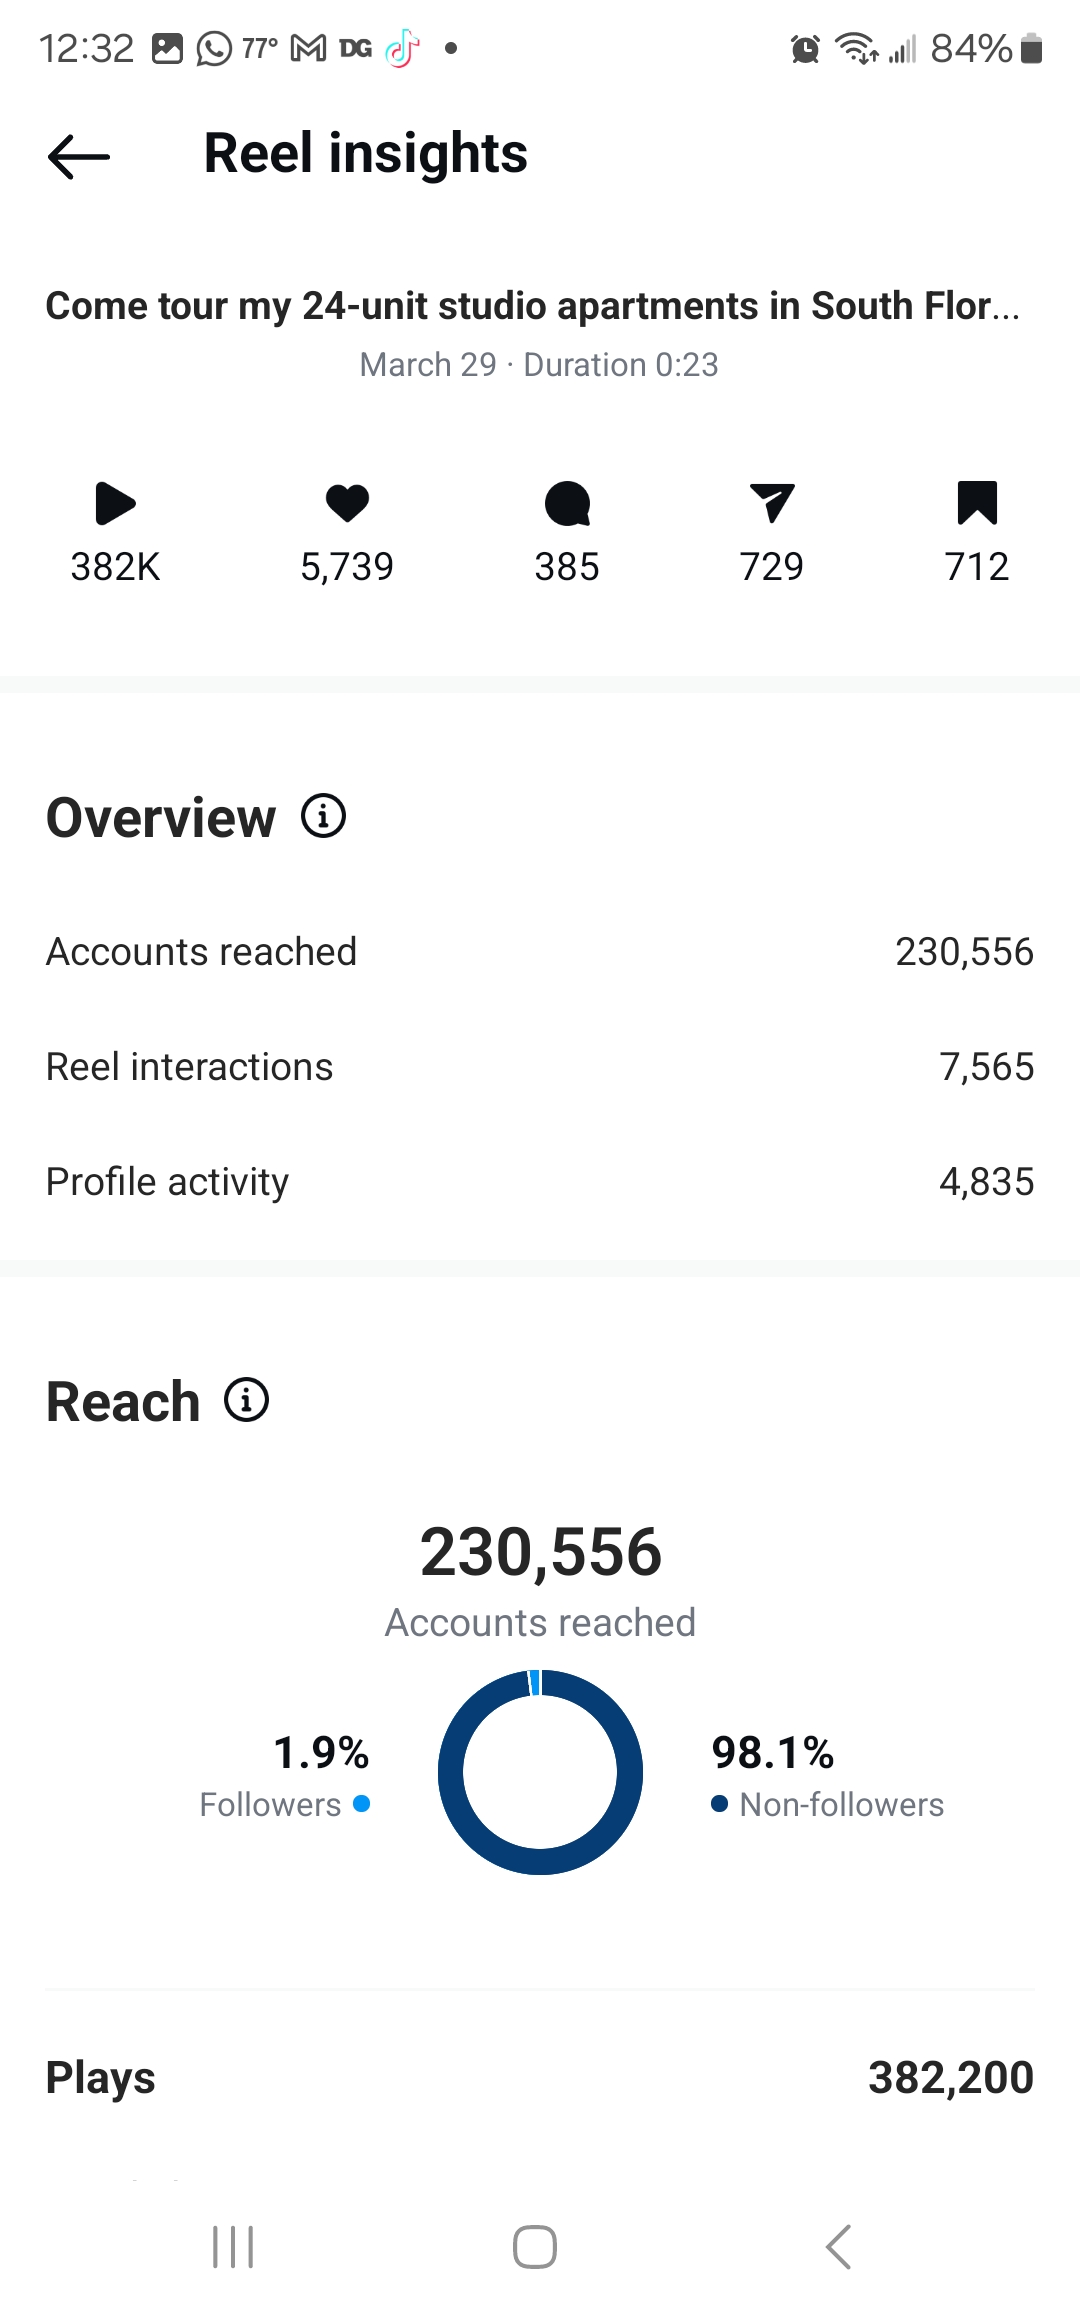Select the Profile activity row

click(x=540, y=1182)
